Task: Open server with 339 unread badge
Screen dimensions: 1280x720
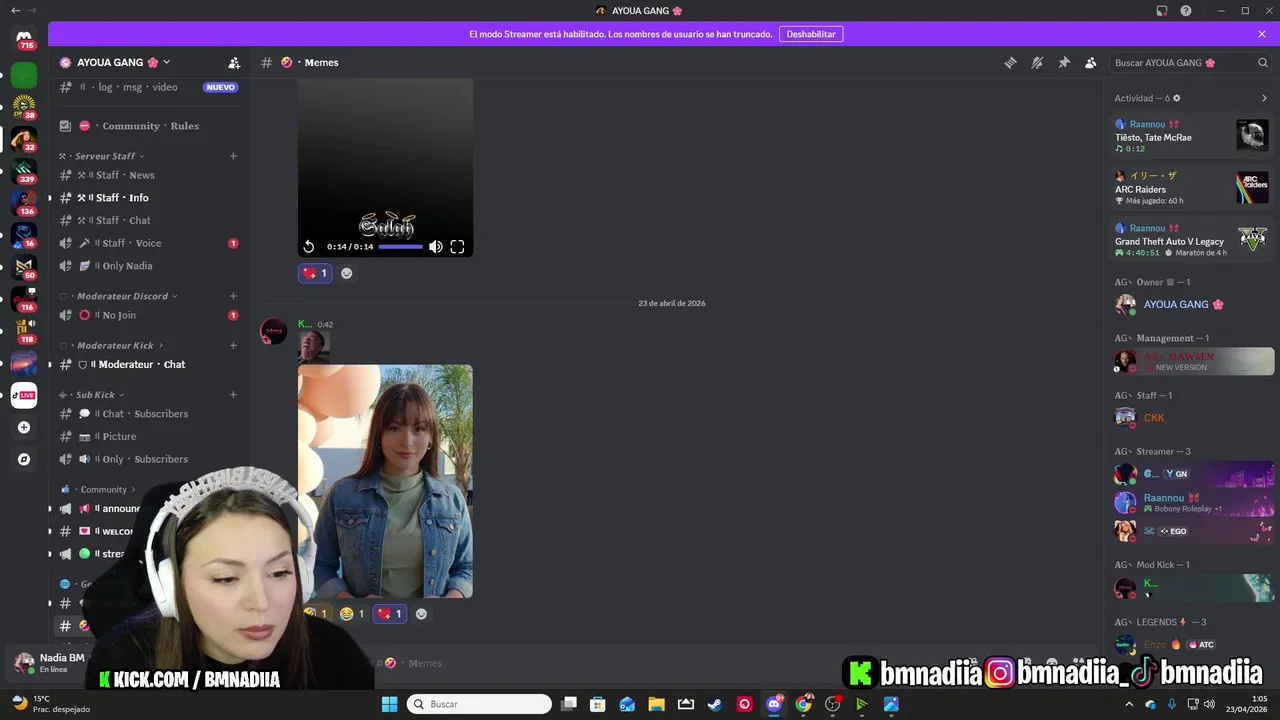Action: 24,170
